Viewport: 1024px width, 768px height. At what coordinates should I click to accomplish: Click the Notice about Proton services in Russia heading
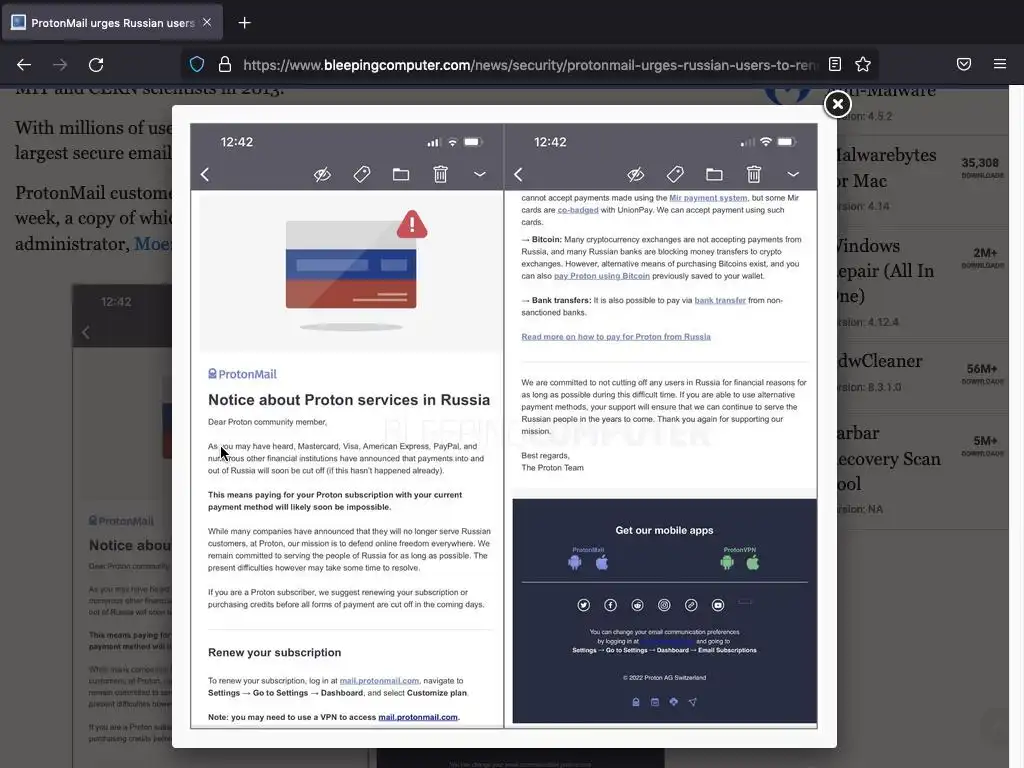click(349, 400)
